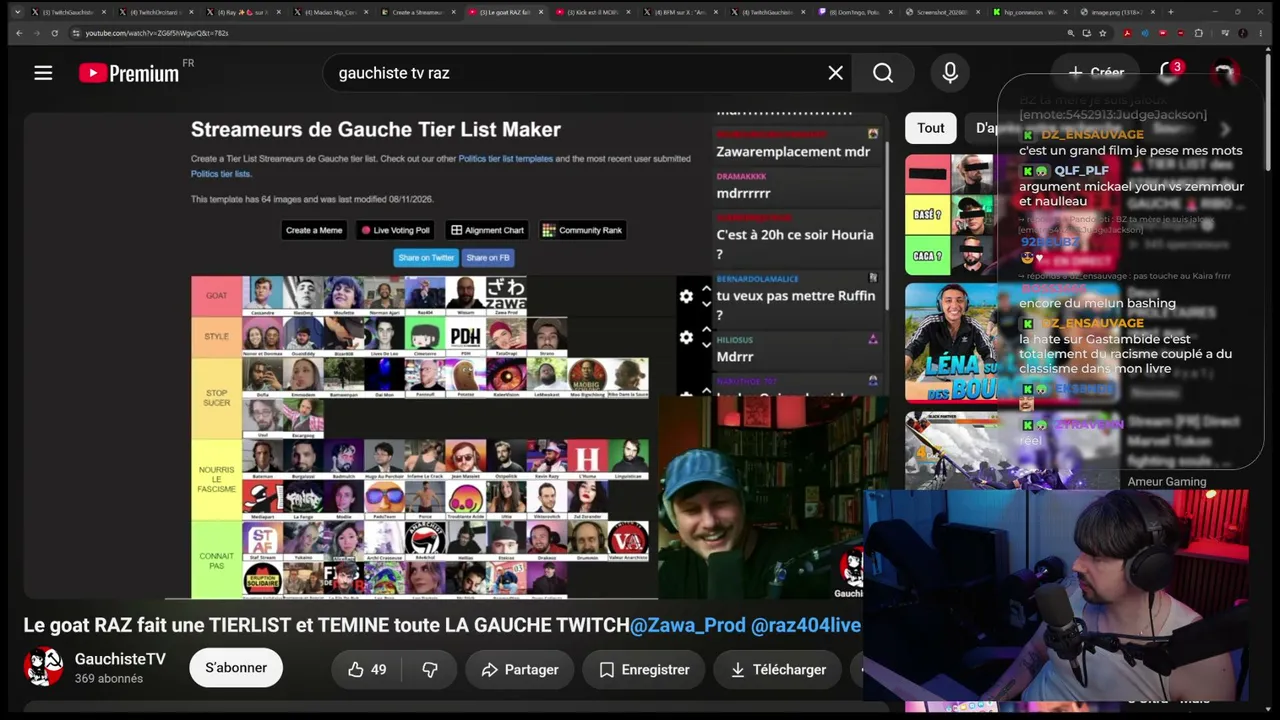Click 'encore du melun bashing' chat line
Viewport: 1280px width, 720px height.
1097,303
